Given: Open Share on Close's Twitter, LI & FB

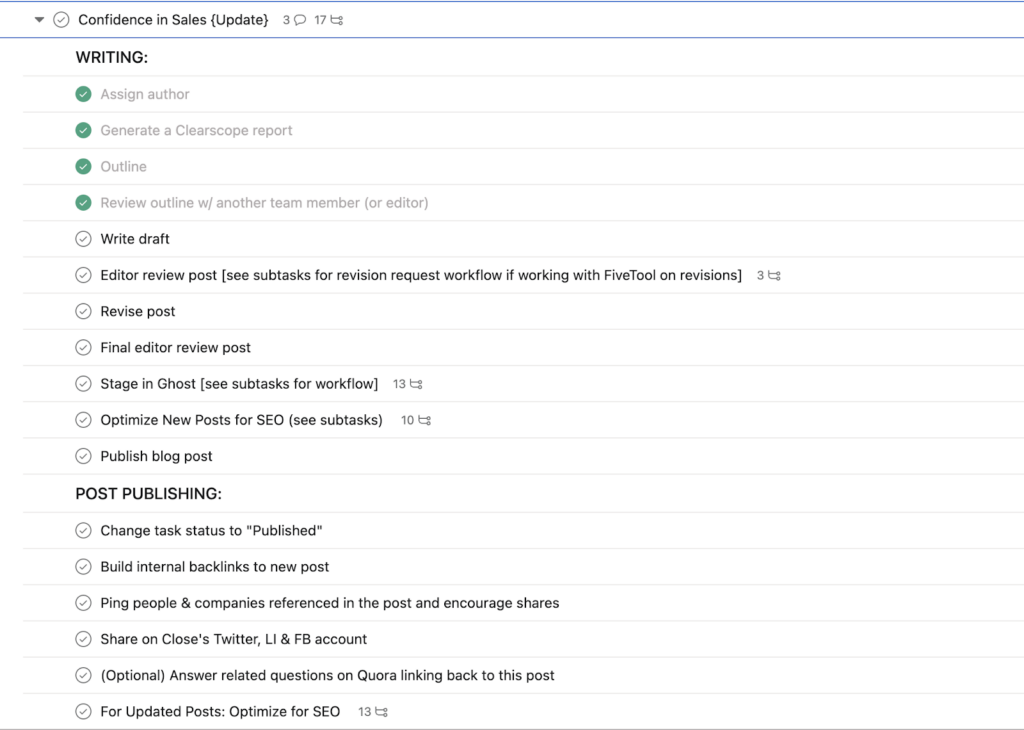Looking at the screenshot, I should (234, 639).
